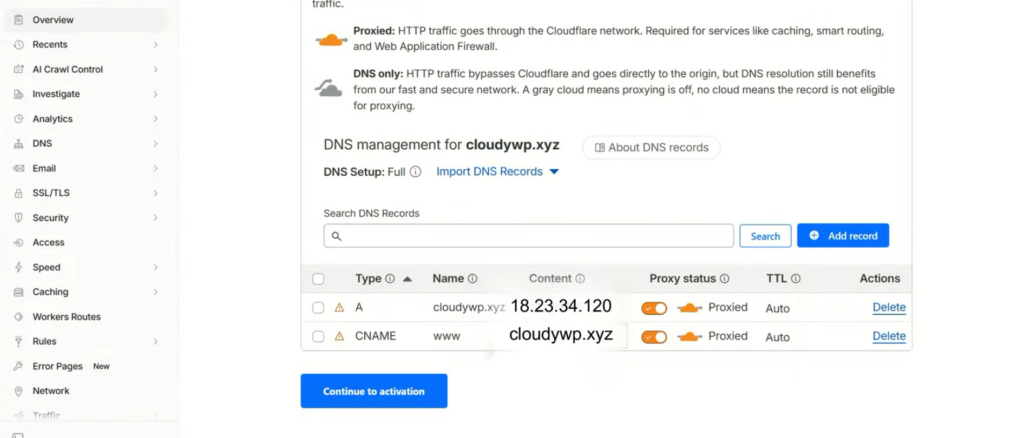This screenshot has width=1024, height=438.
Task: Tick the select-all checkbox in table header
Action: pyautogui.click(x=318, y=279)
